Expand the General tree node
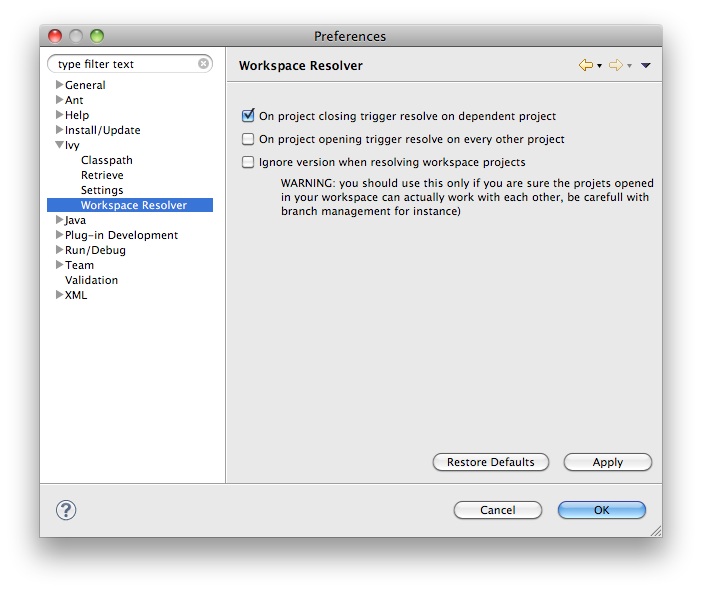Screen dimensions: 702x592 point(60,85)
